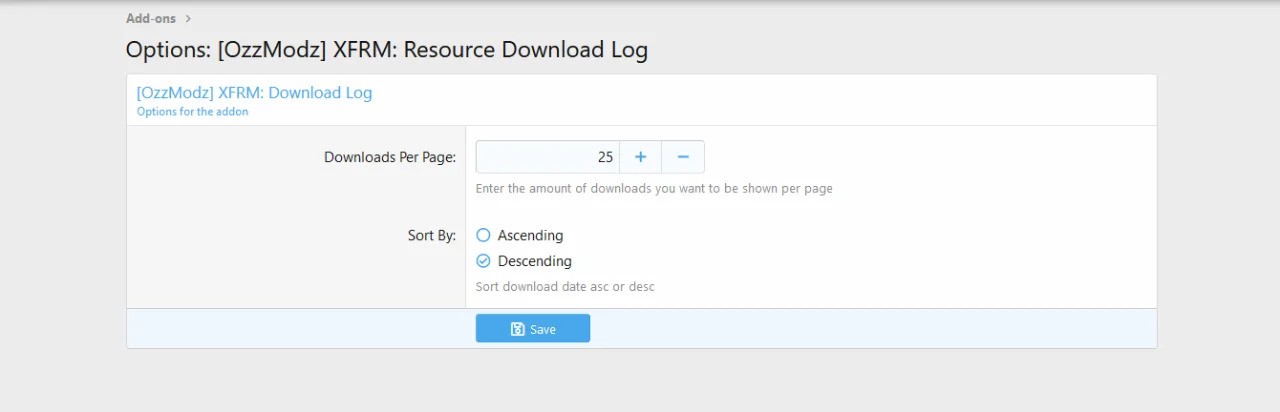Select the Ascending radio button

483,236
